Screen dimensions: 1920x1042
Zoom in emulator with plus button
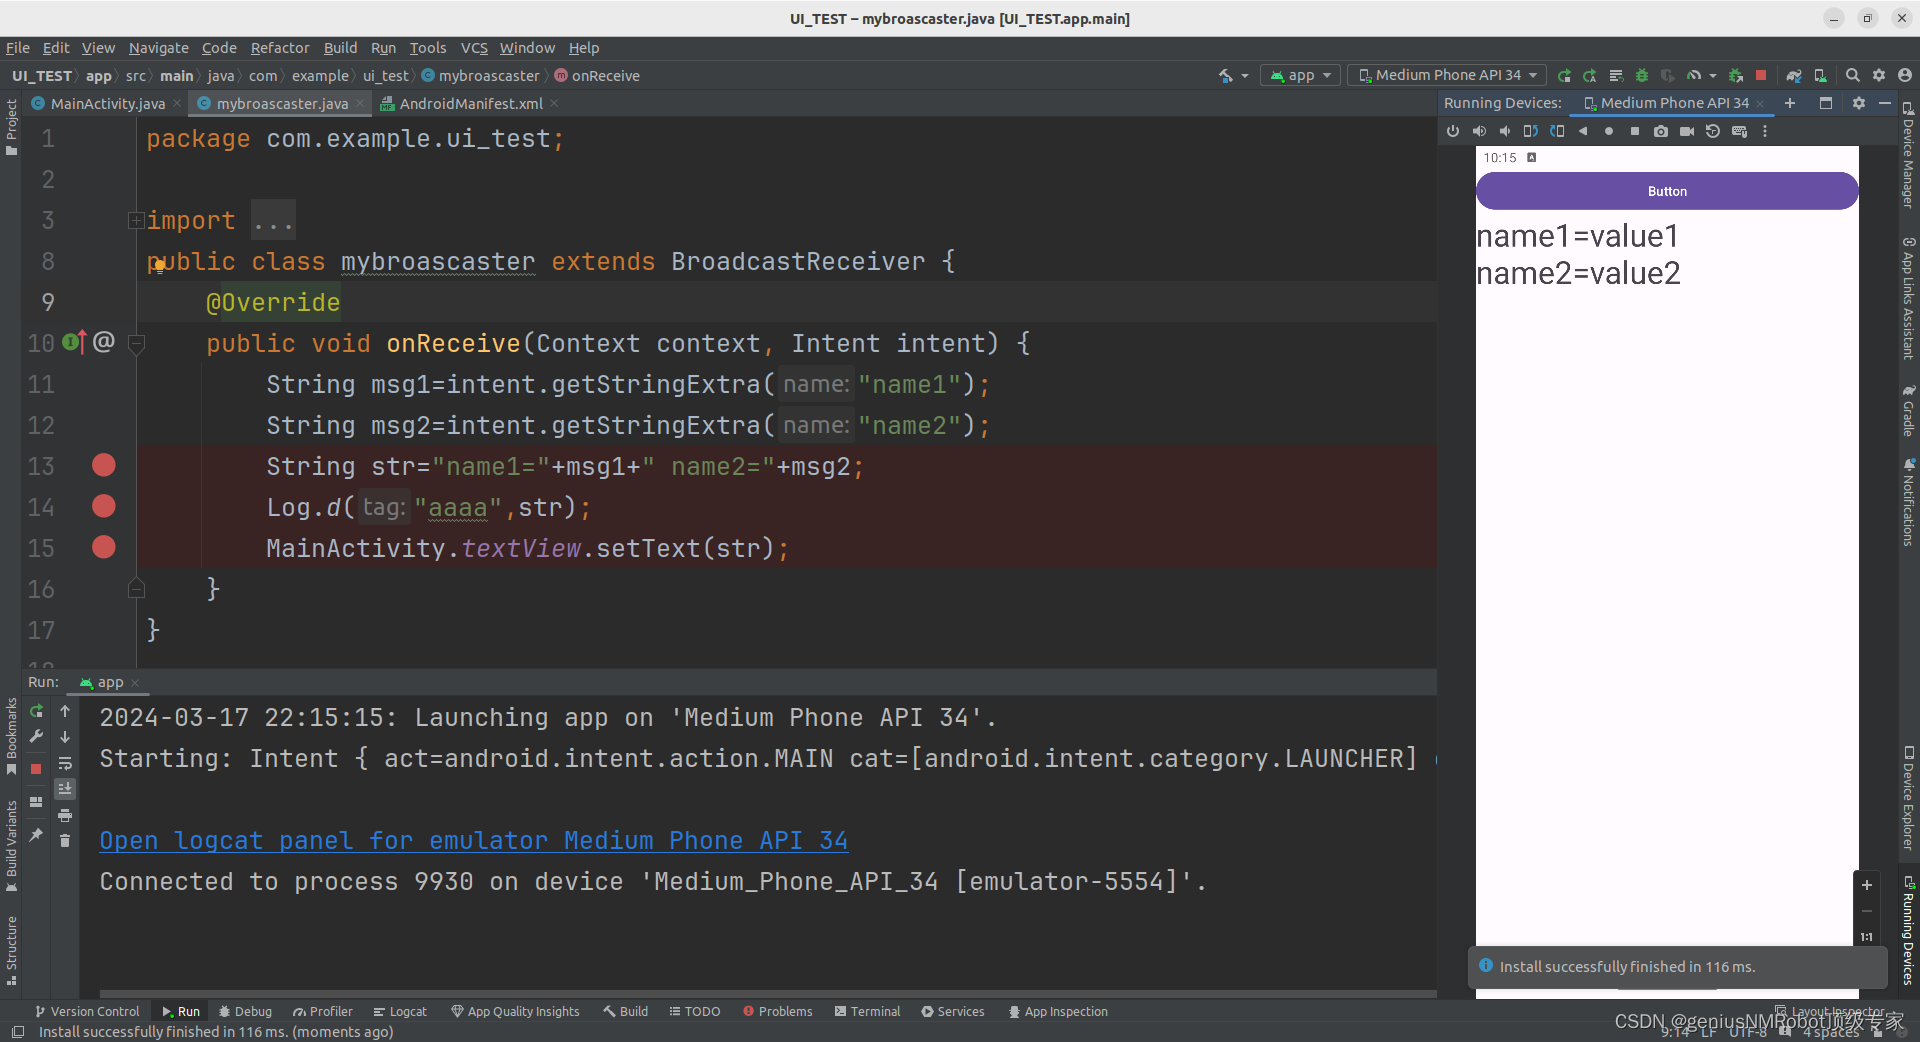[x=1866, y=885]
